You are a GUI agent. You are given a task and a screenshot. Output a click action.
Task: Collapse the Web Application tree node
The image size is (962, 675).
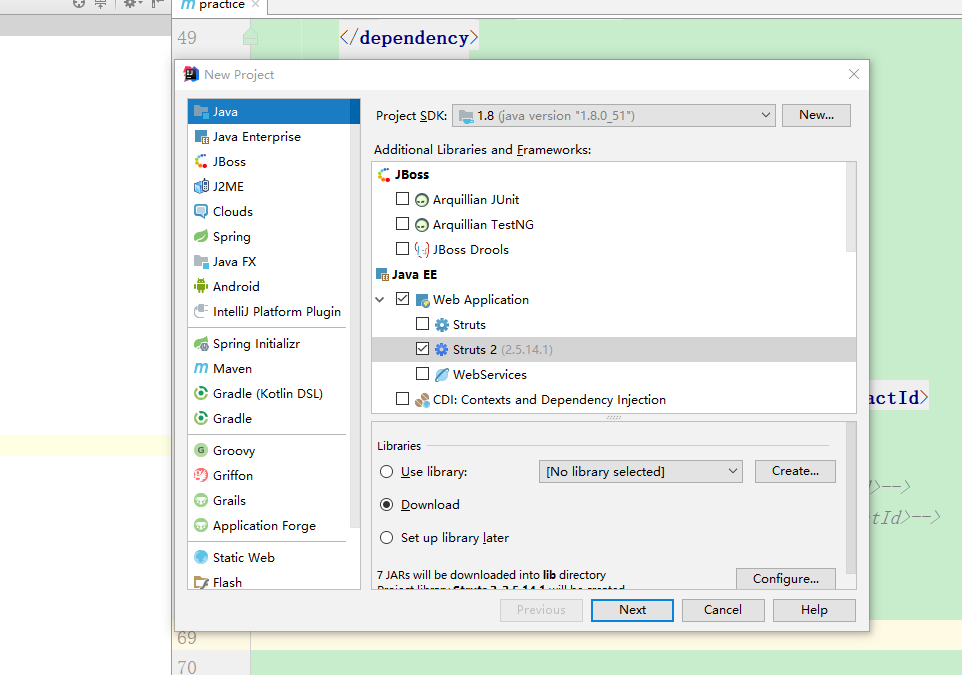(x=380, y=299)
